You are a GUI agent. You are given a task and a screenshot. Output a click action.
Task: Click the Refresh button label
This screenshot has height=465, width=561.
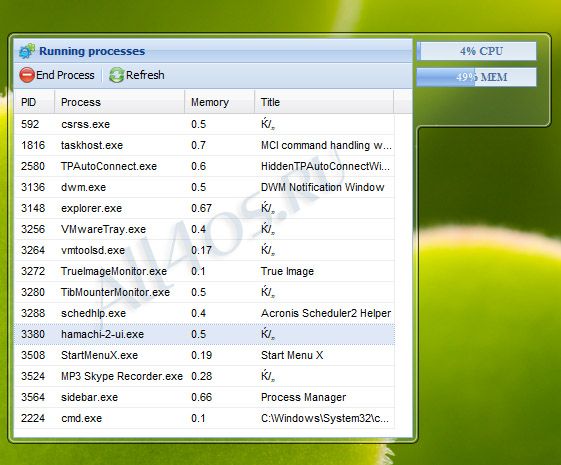[x=145, y=75]
